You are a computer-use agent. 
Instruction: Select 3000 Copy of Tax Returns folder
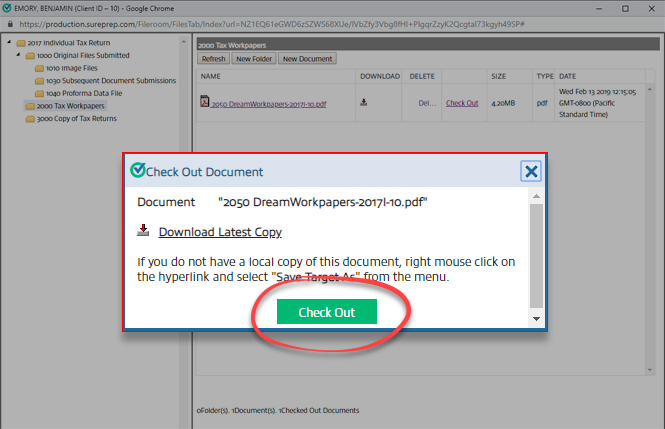pyautogui.click(x=76, y=119)
